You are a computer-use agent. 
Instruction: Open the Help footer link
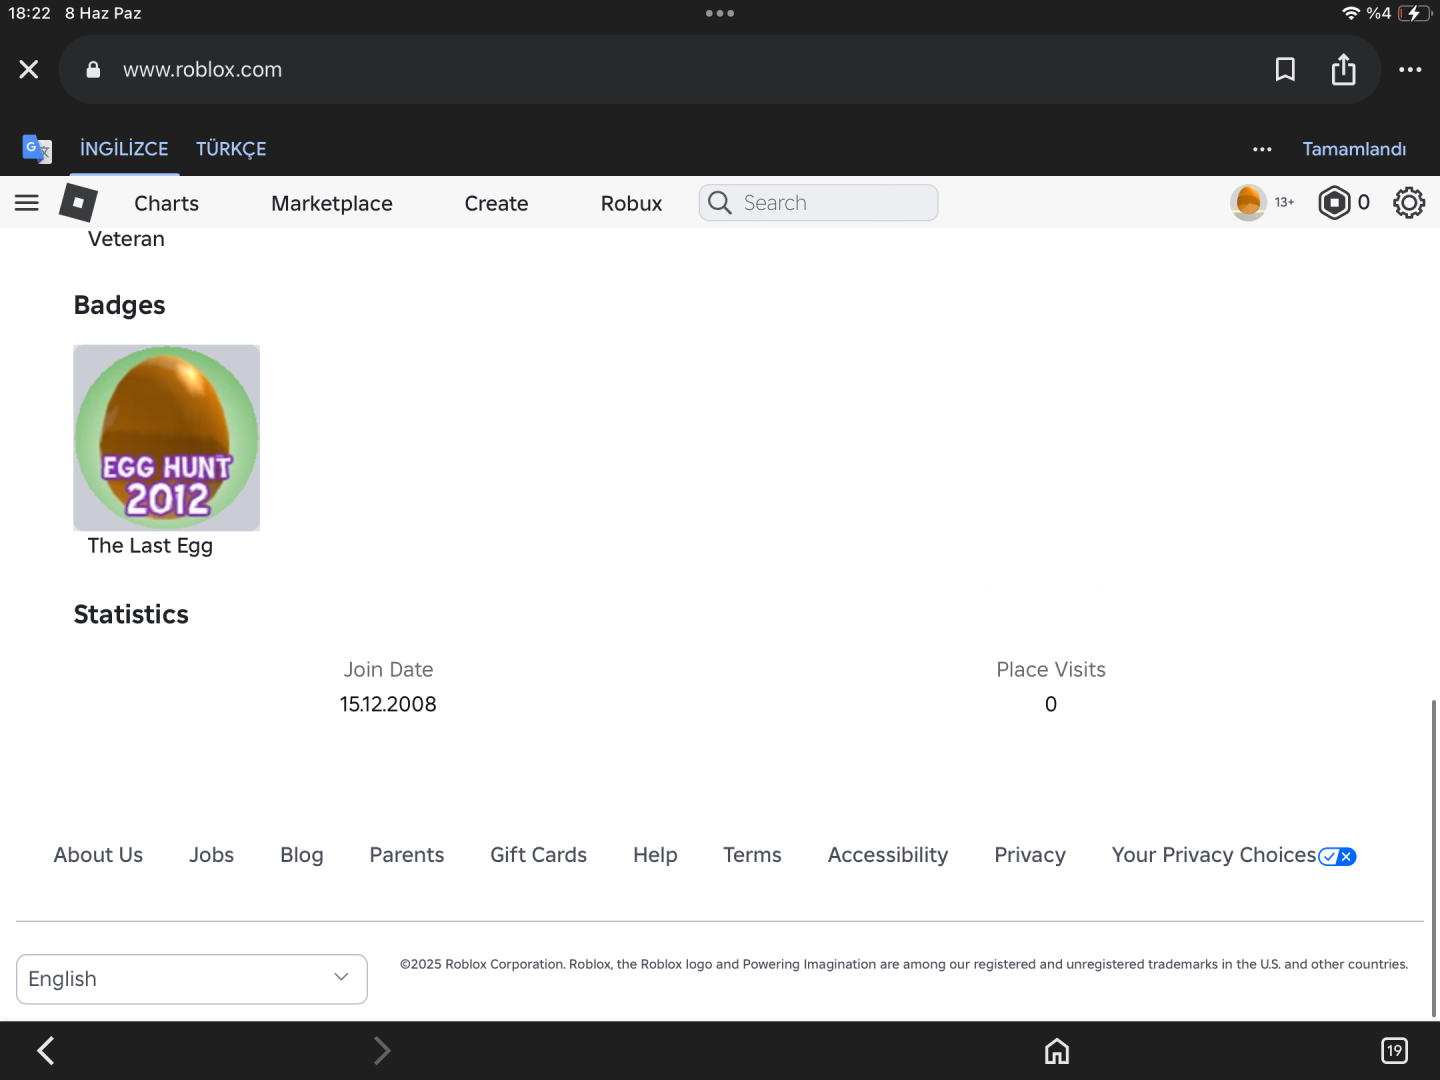655,855
